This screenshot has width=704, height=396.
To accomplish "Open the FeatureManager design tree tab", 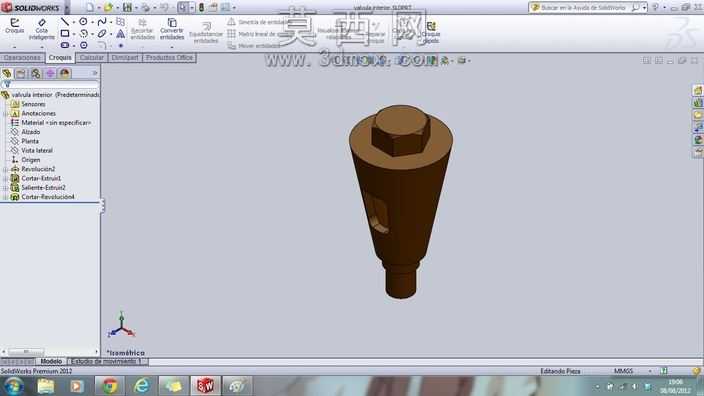I will (6, 73).
